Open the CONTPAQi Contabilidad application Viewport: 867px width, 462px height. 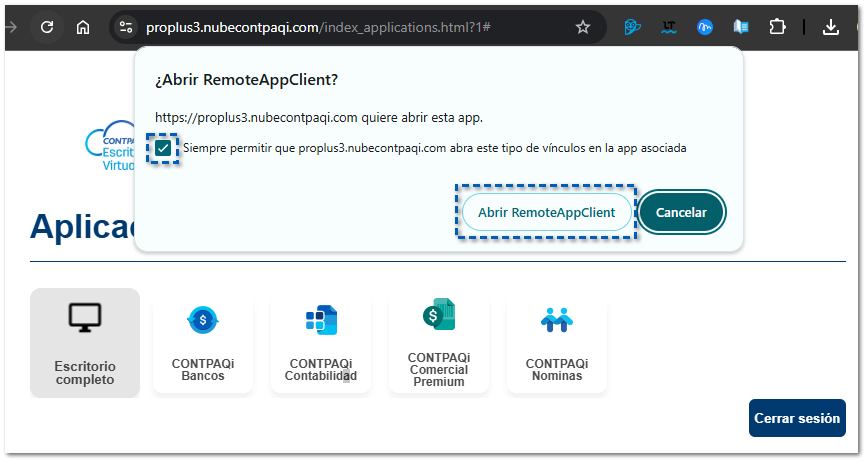321,343
